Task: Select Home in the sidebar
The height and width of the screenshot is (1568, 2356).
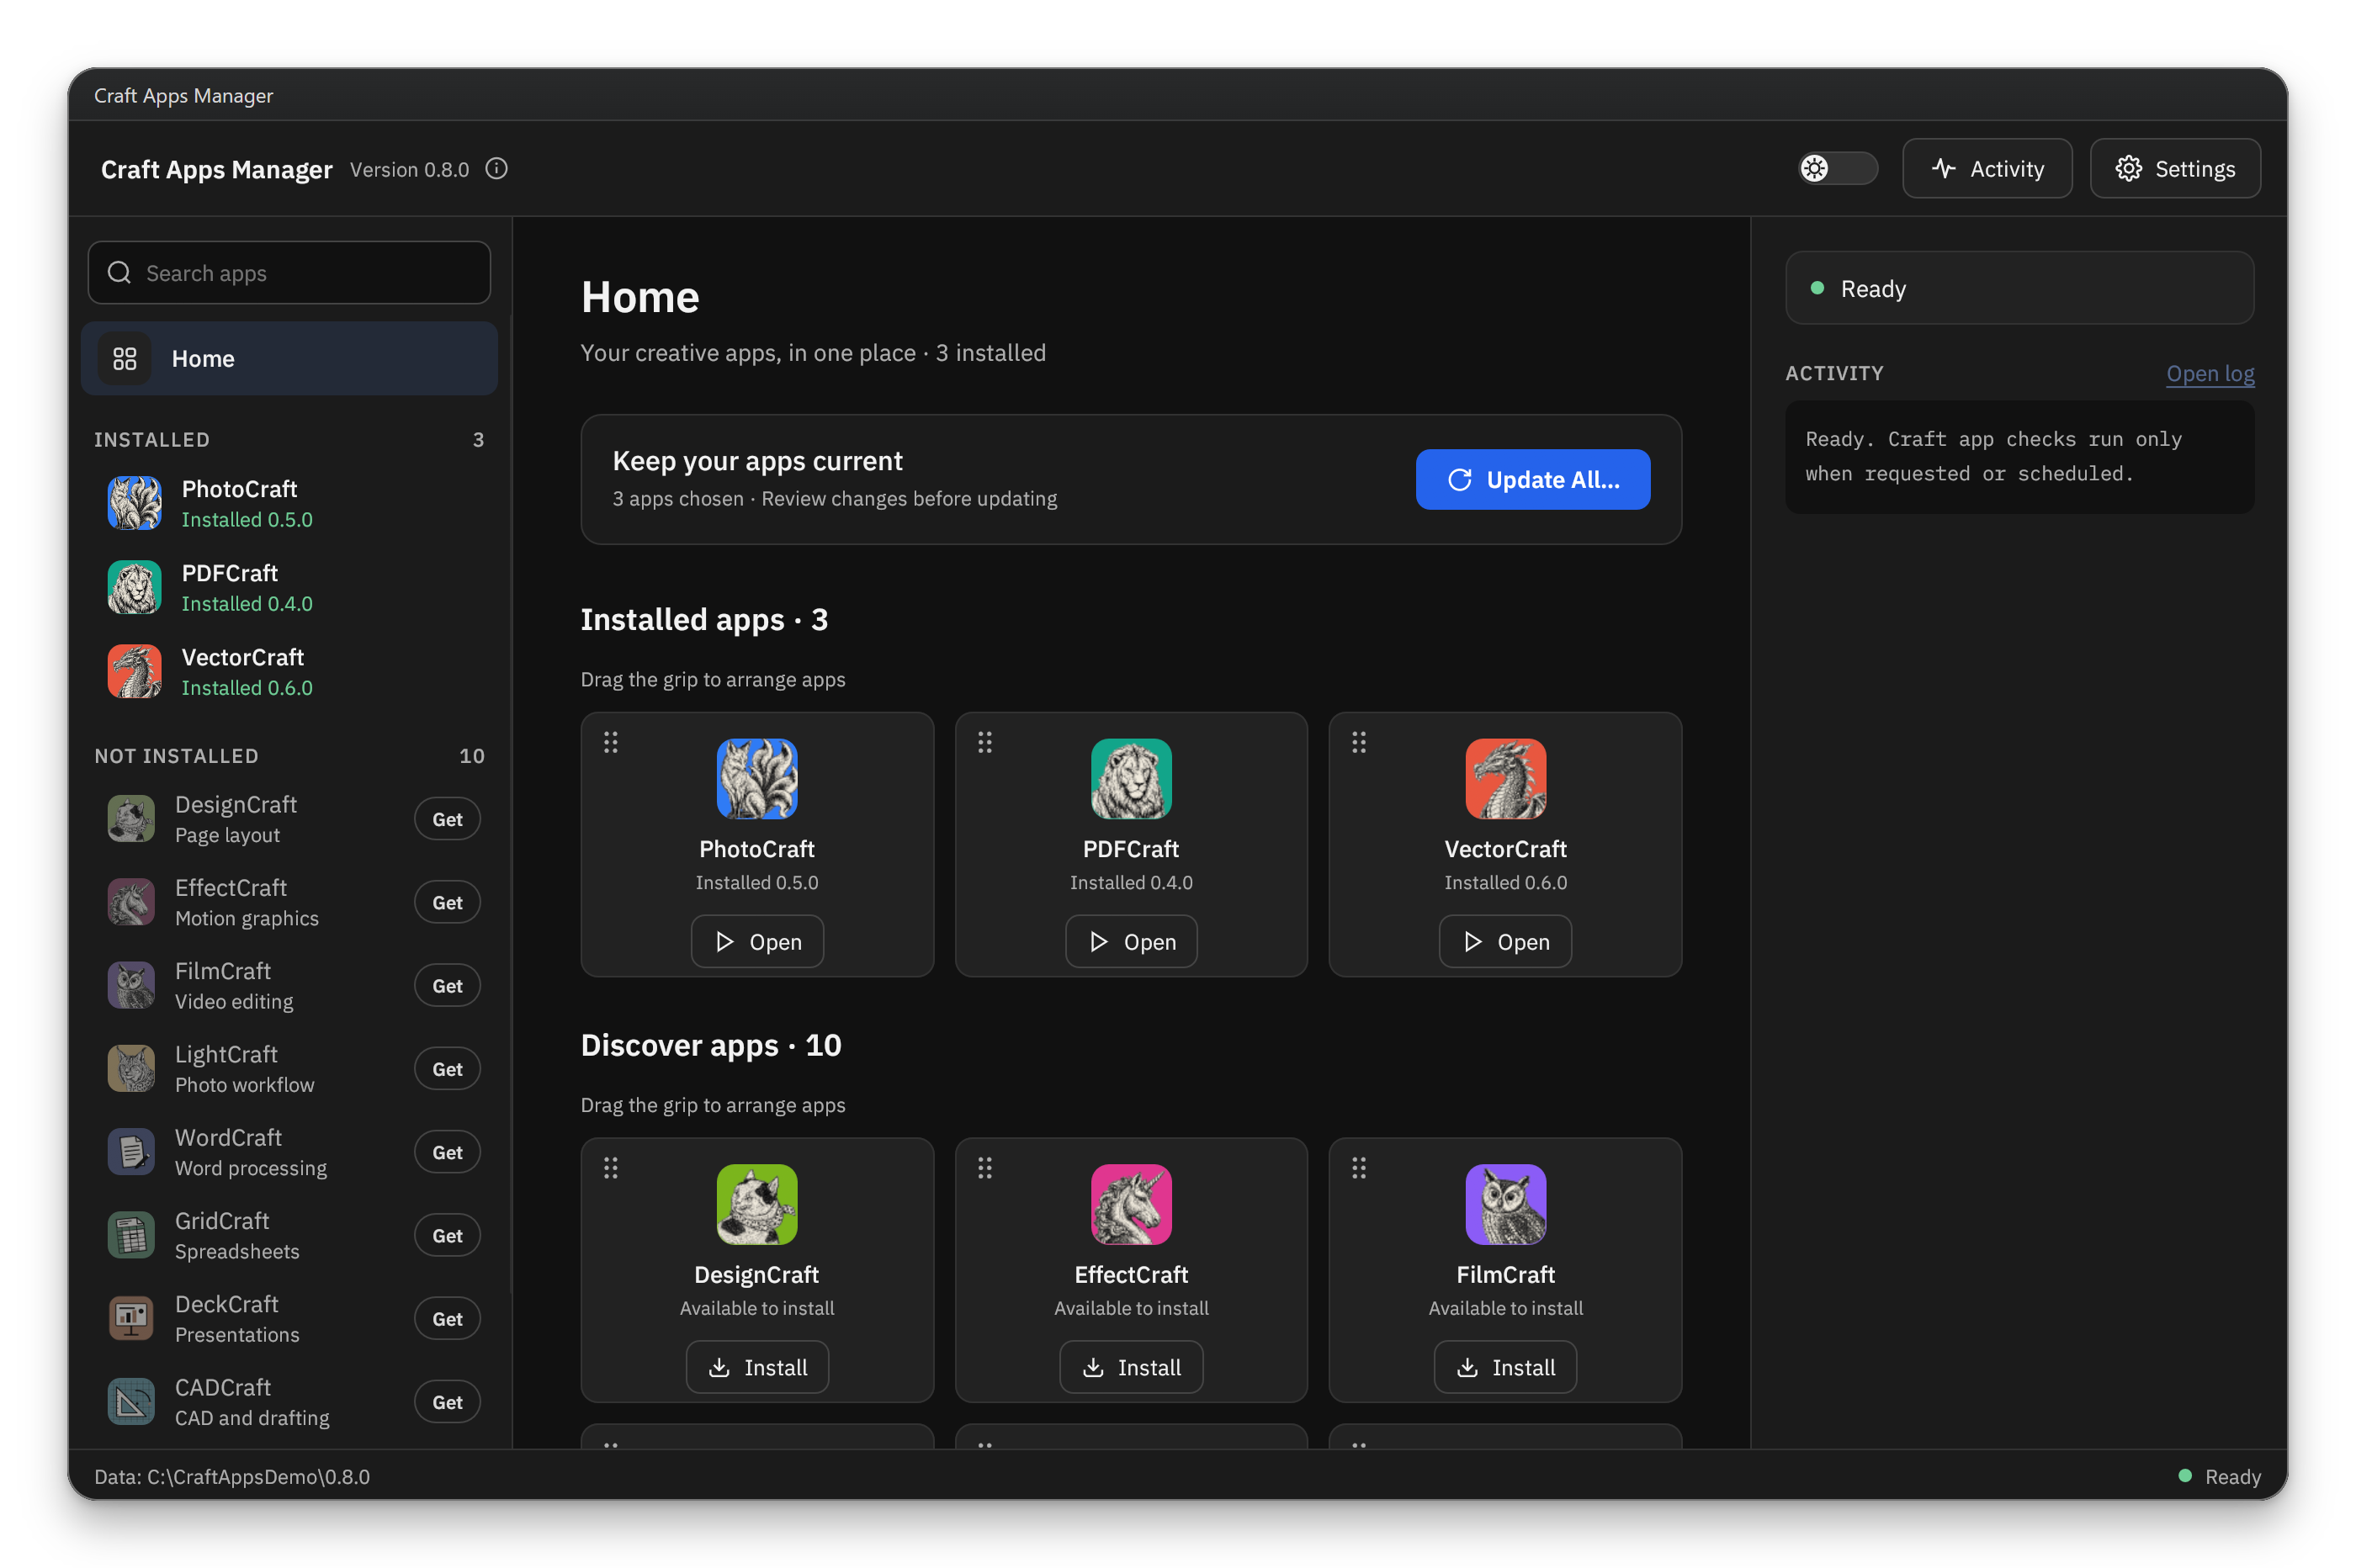Action: coord(289,358)
